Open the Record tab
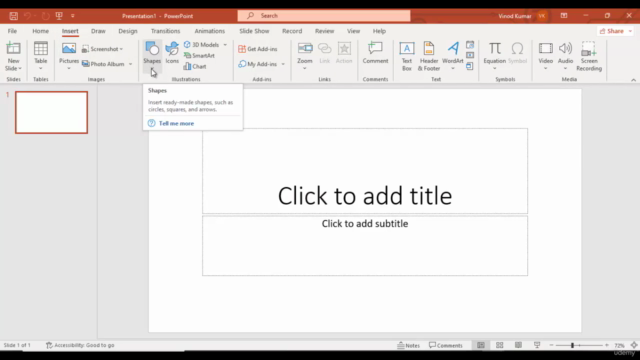640x360 pixels. click(292, 31)
